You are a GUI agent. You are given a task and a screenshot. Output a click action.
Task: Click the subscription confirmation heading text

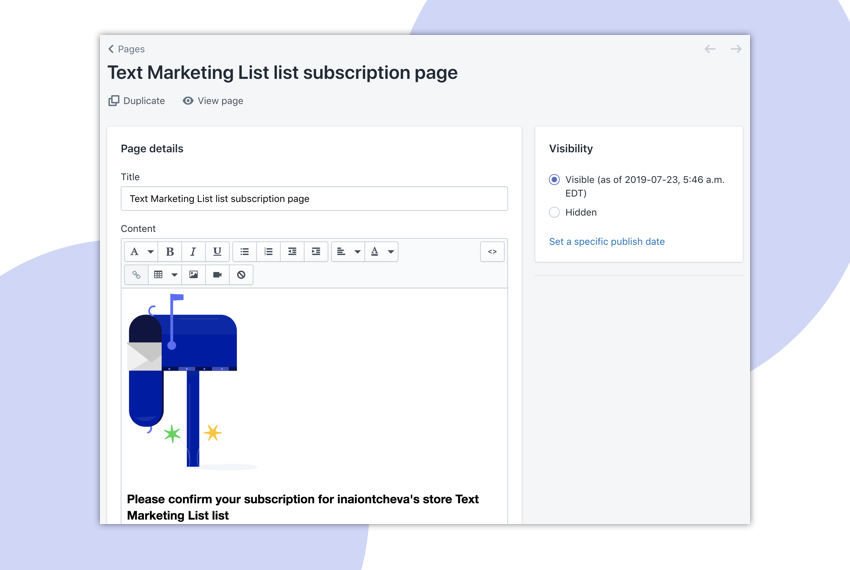[302, 507]
